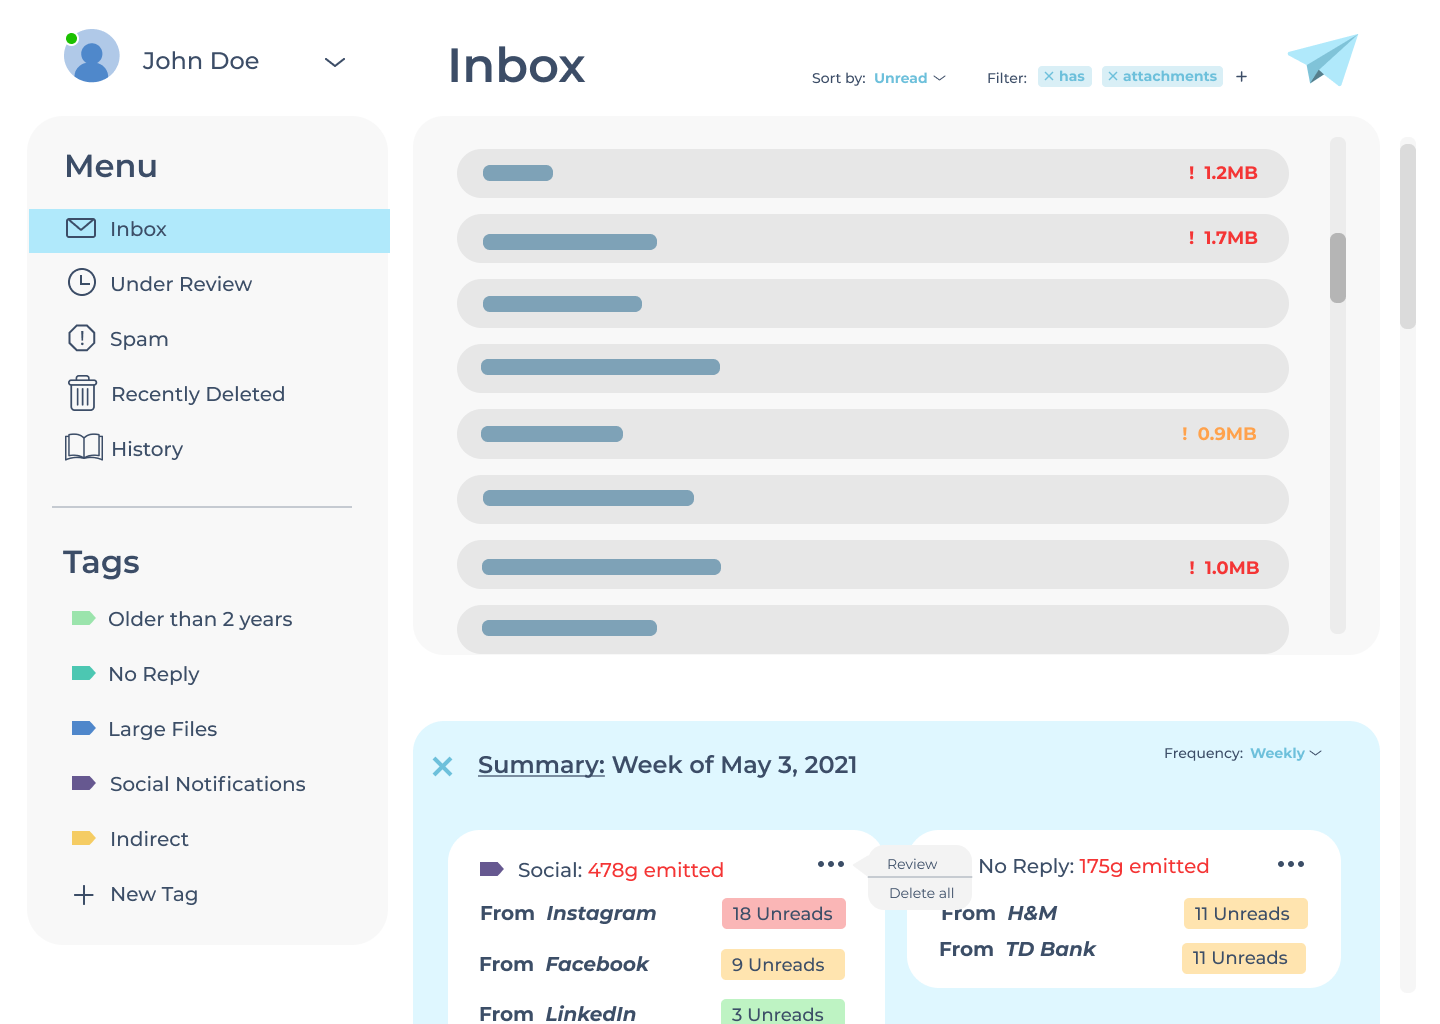
Task: Click the purple Social Notifications tag swatch
Action: [83, 783]
